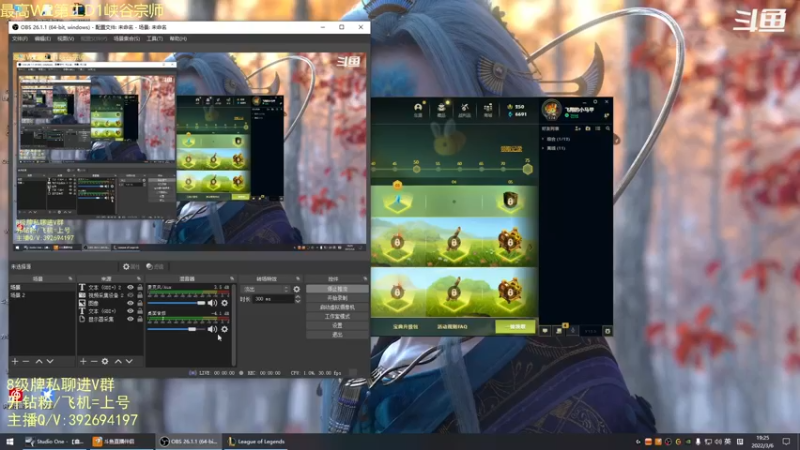Toggle lock on 显示器采集 source
Screen dimensions: 800x450
139,319
